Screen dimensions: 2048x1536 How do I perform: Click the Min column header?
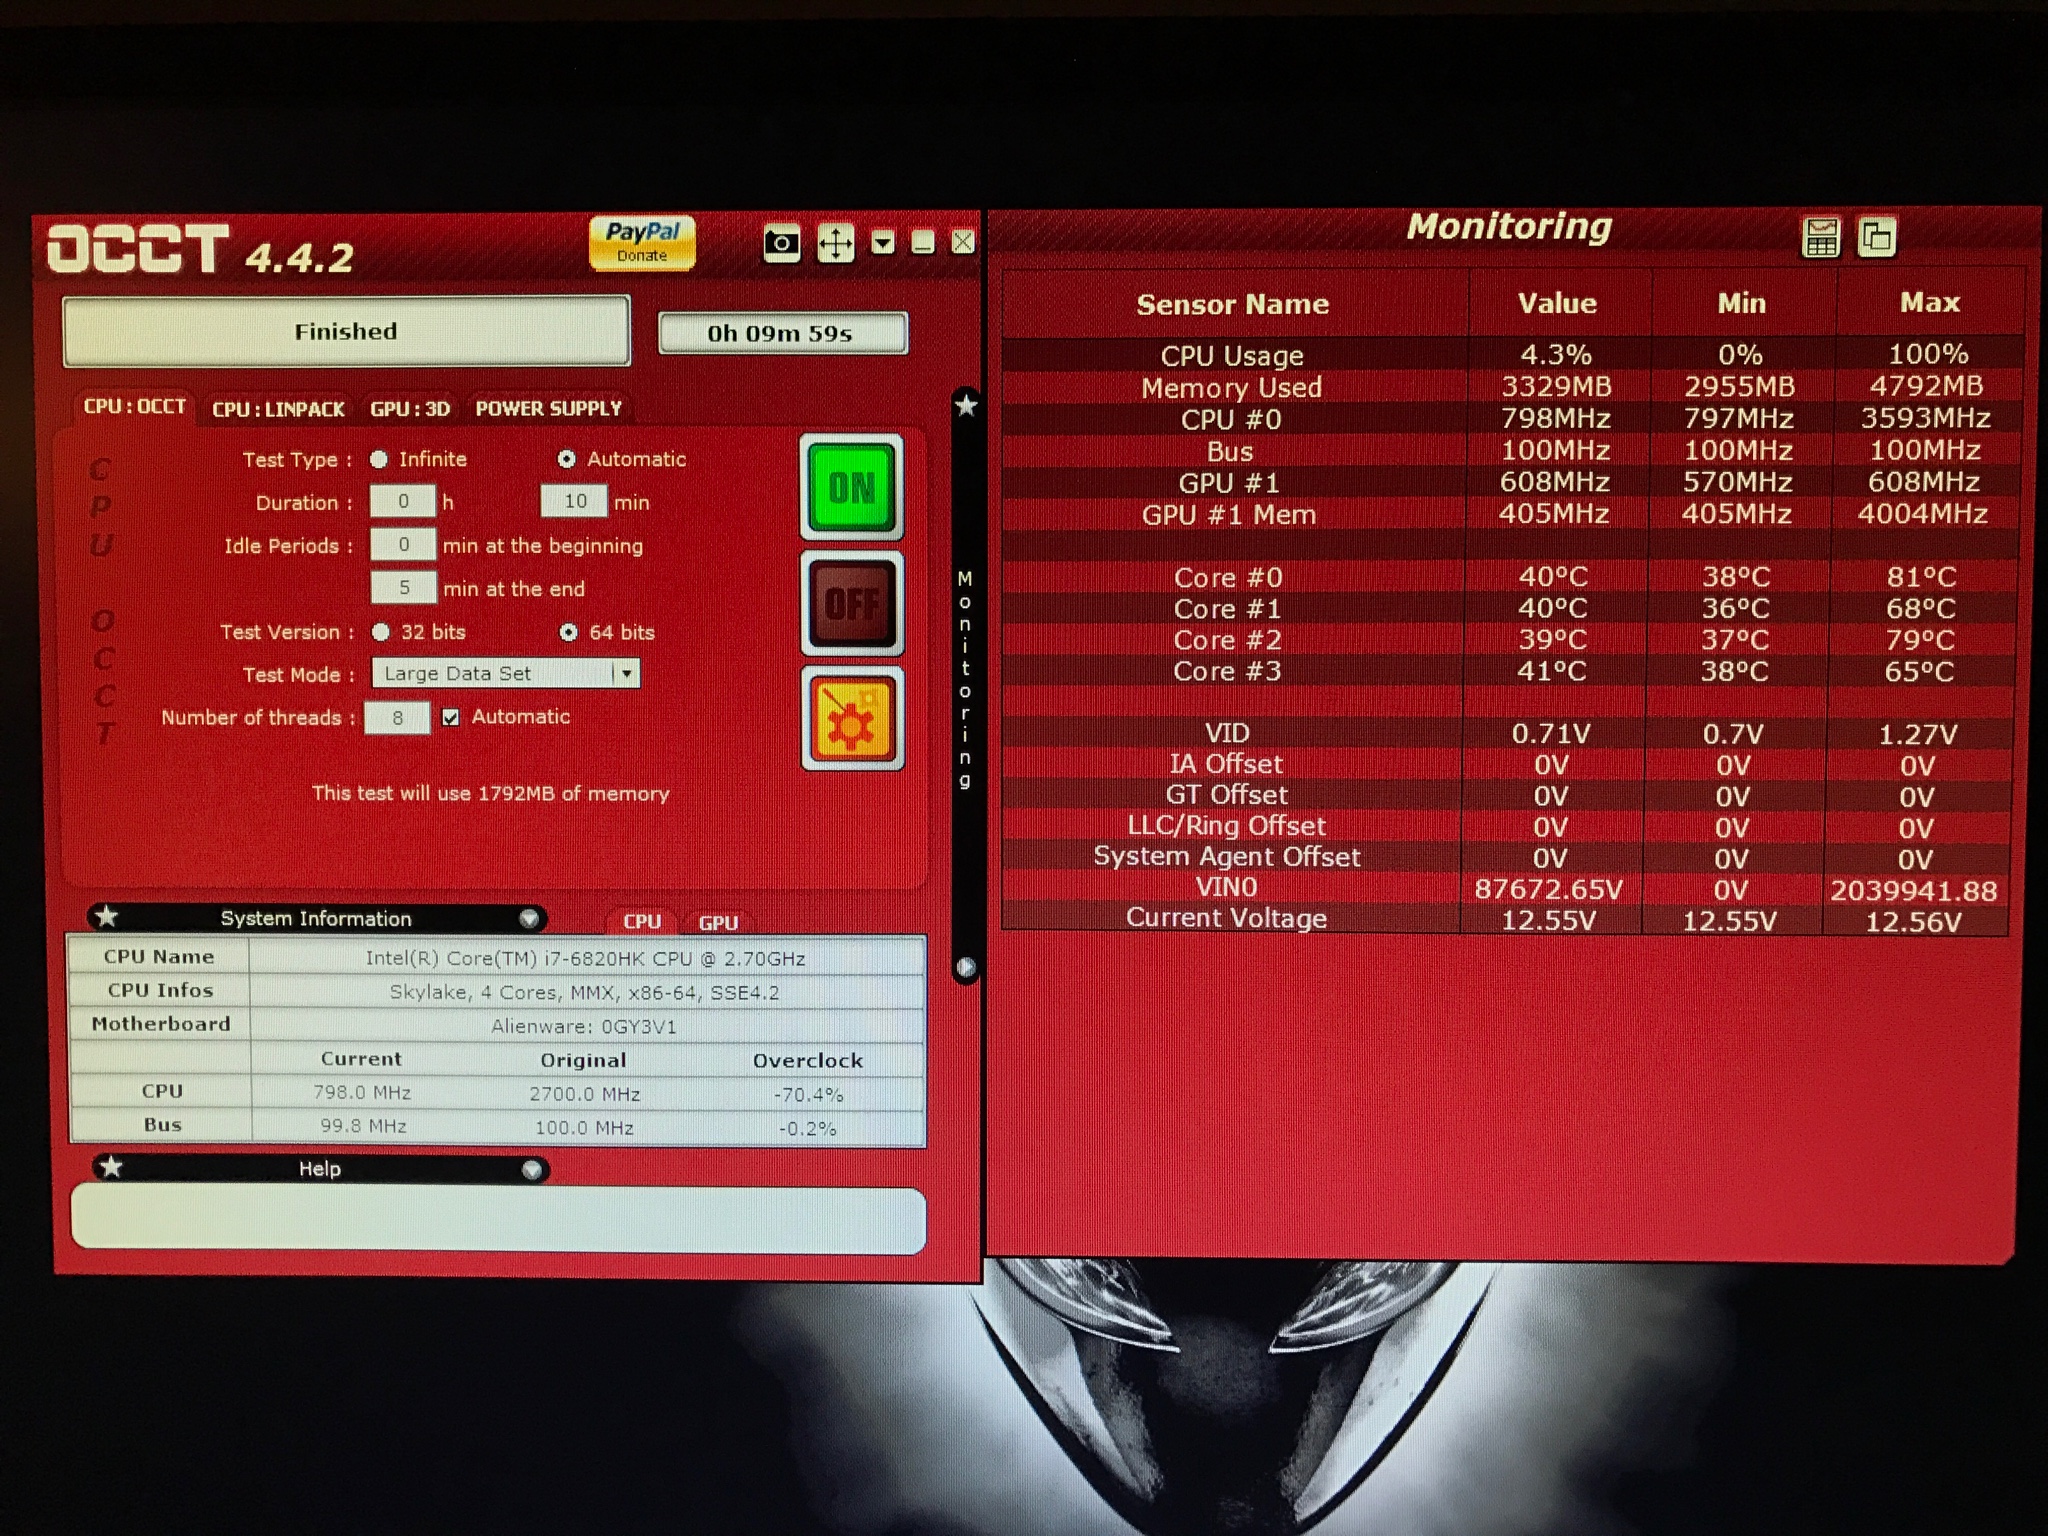[1742, 303]
